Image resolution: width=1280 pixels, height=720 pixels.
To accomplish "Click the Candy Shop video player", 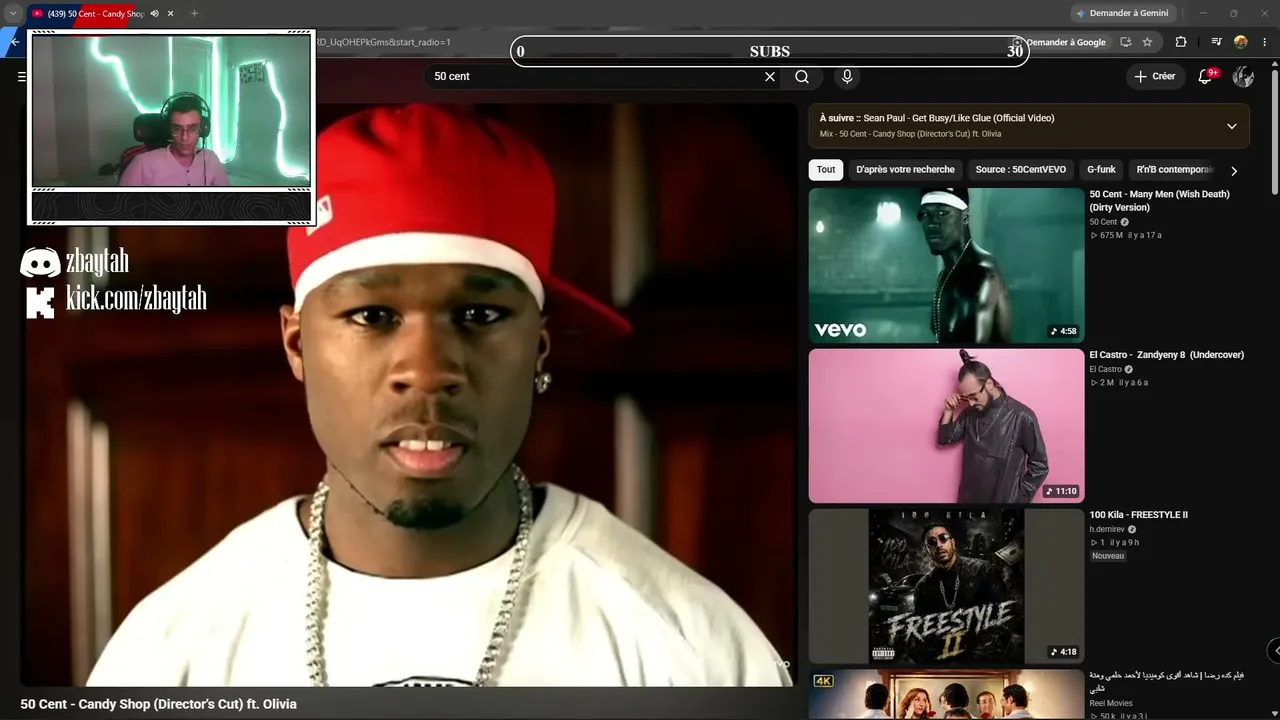I will [x=408, y=394].
